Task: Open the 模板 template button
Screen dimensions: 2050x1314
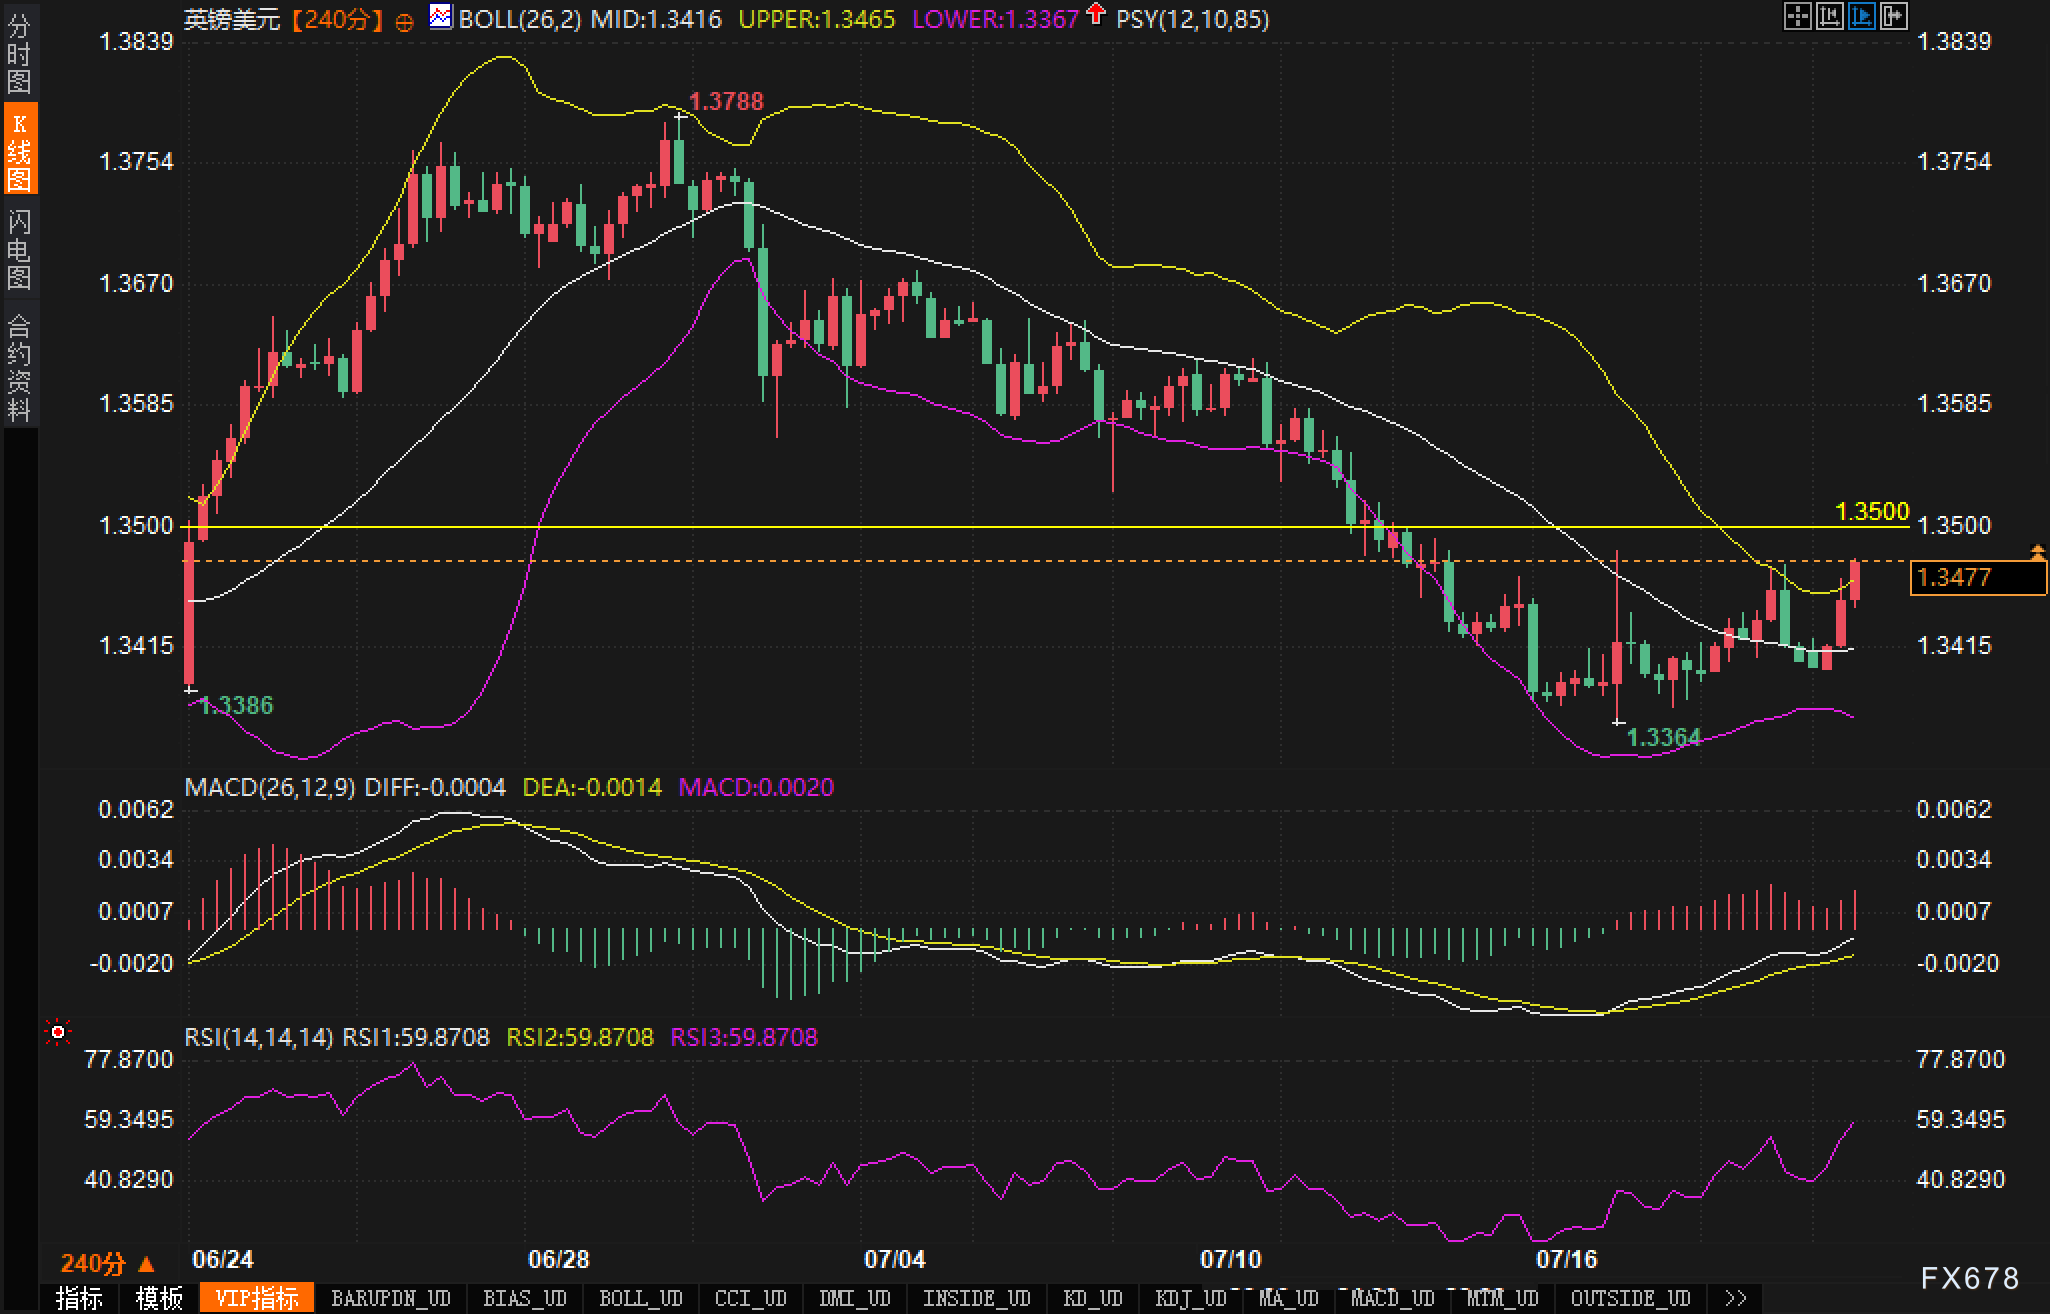Action: [159, 1298]
